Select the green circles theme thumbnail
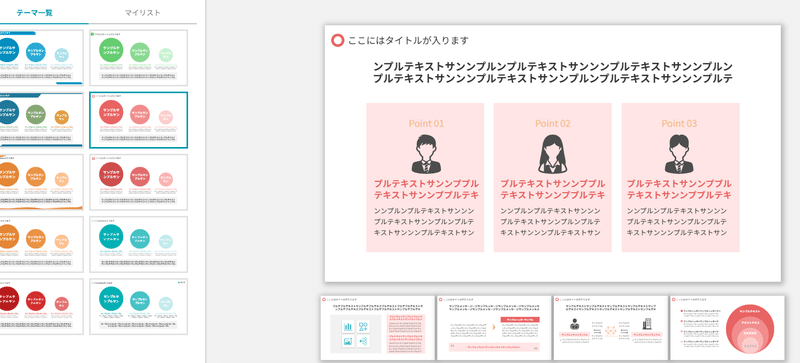Image resolution: width=800 pixels, height=363 pixels. pos(139,58)
